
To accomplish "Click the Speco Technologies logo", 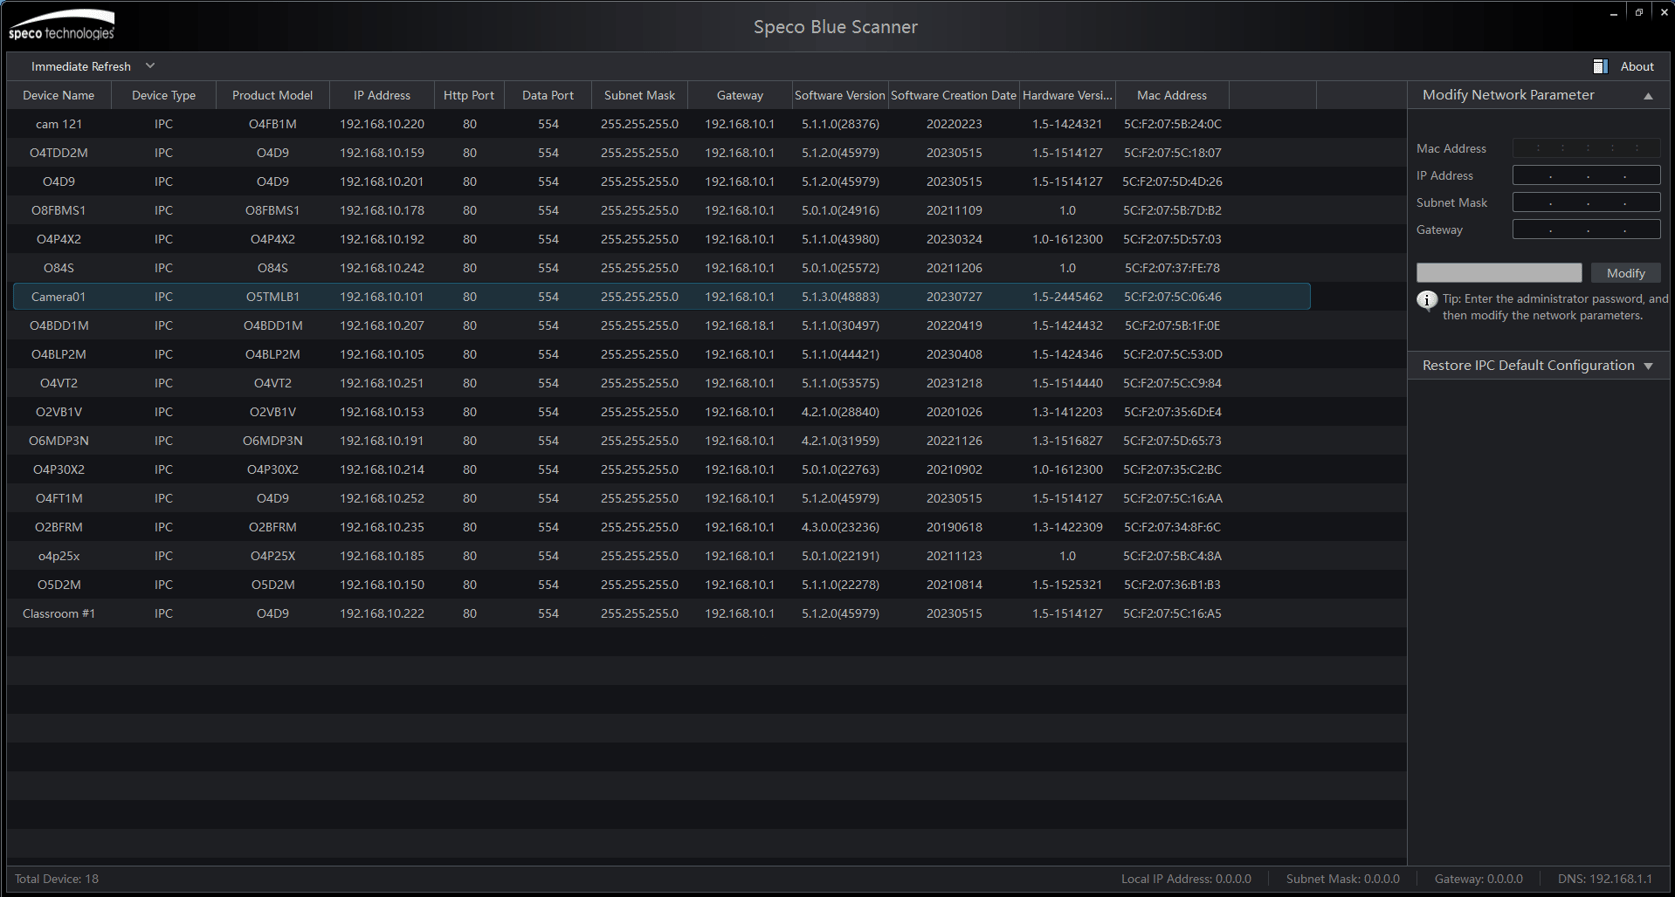I will 62,26.
